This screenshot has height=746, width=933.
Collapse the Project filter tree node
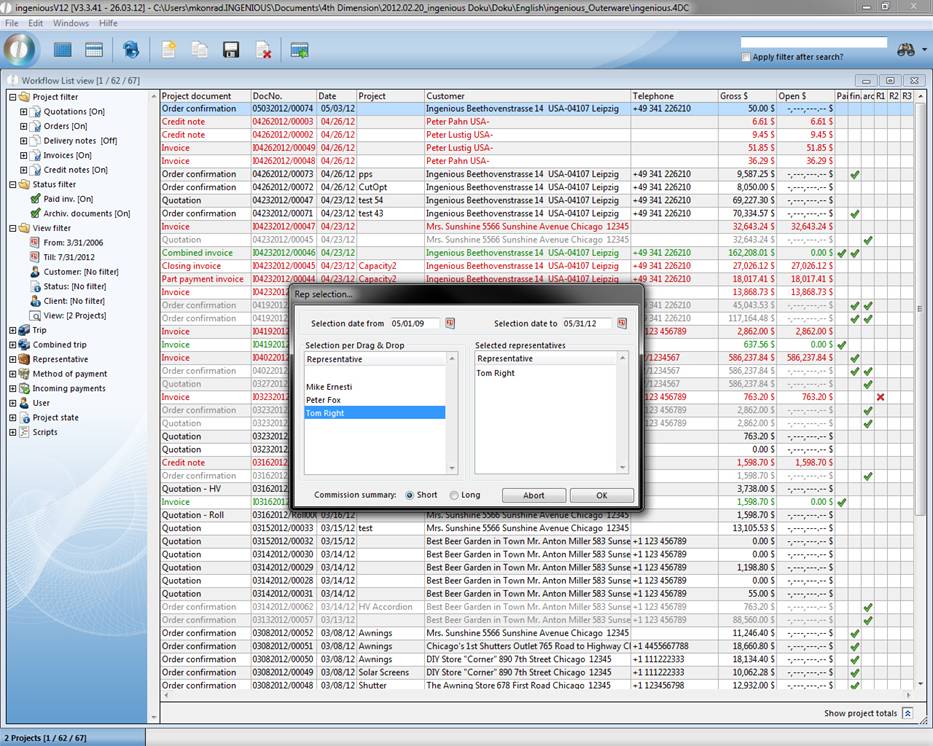pyautogui.click(x=13, y=97)
